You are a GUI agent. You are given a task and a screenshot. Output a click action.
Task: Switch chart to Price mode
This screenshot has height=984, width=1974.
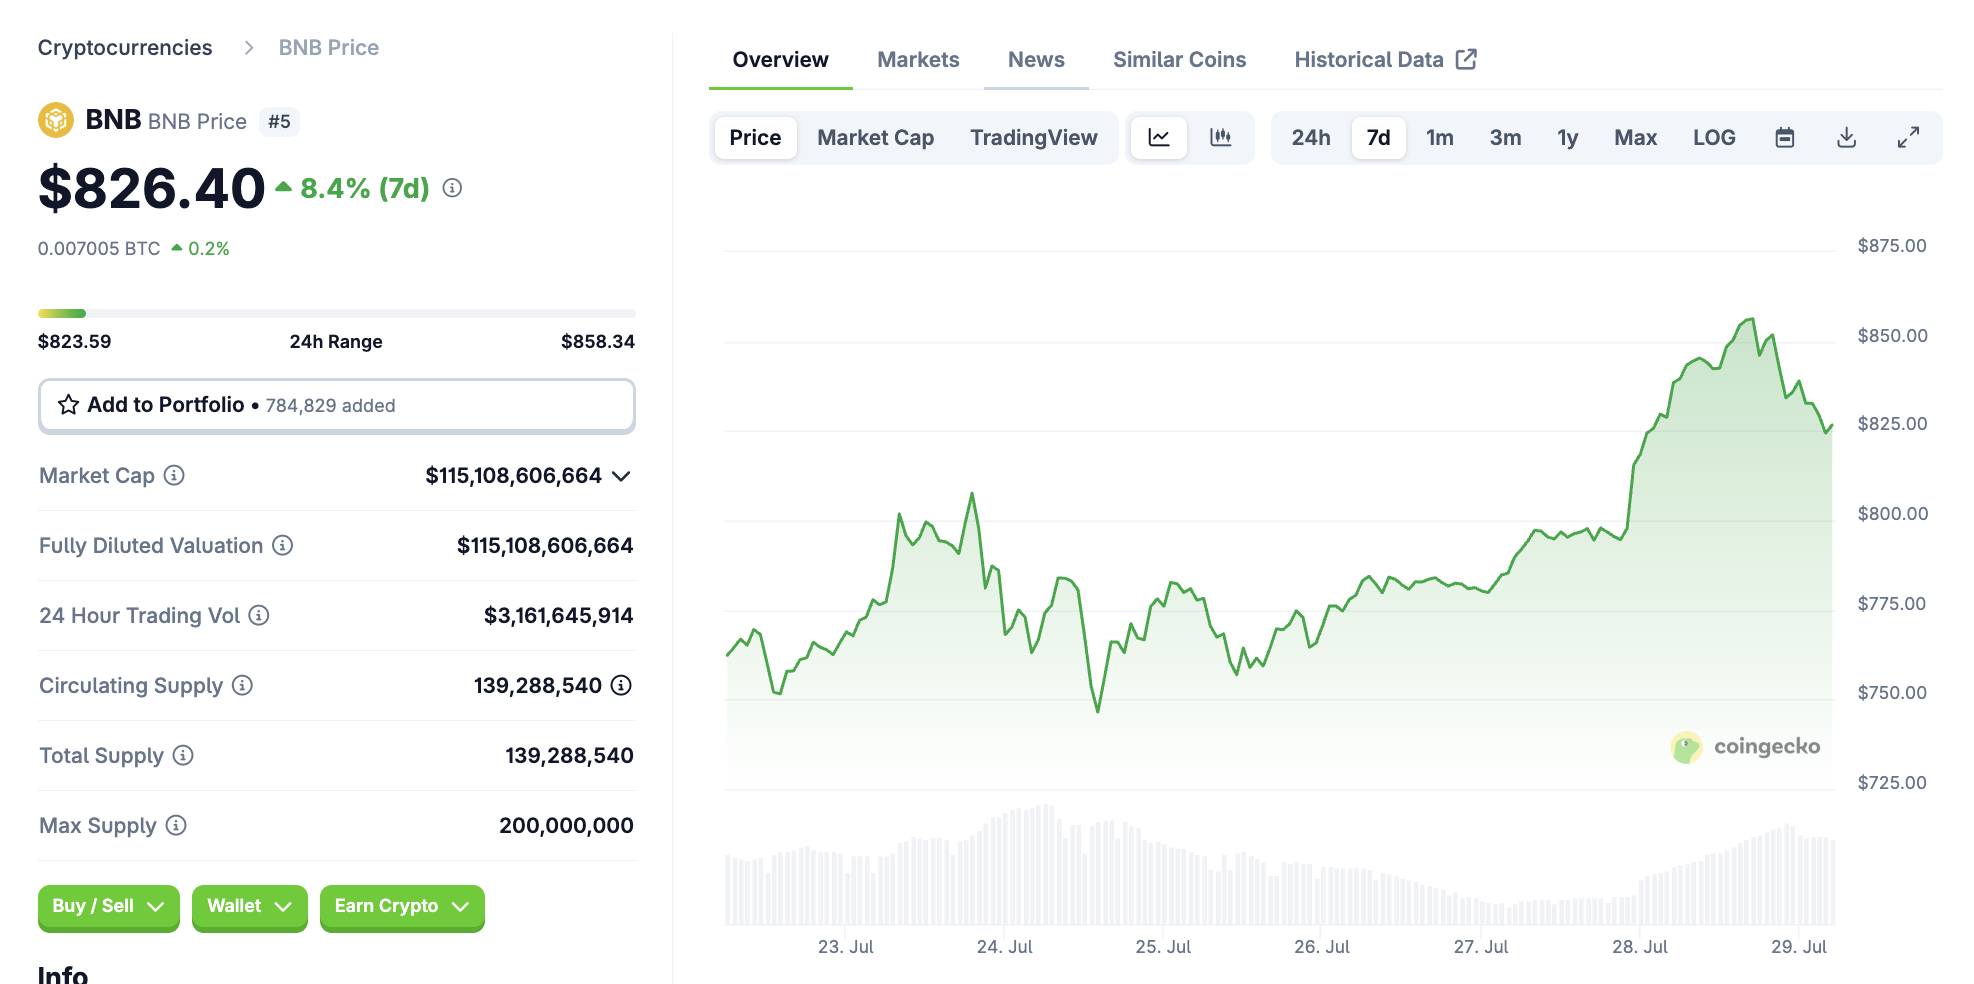[755, 138]
